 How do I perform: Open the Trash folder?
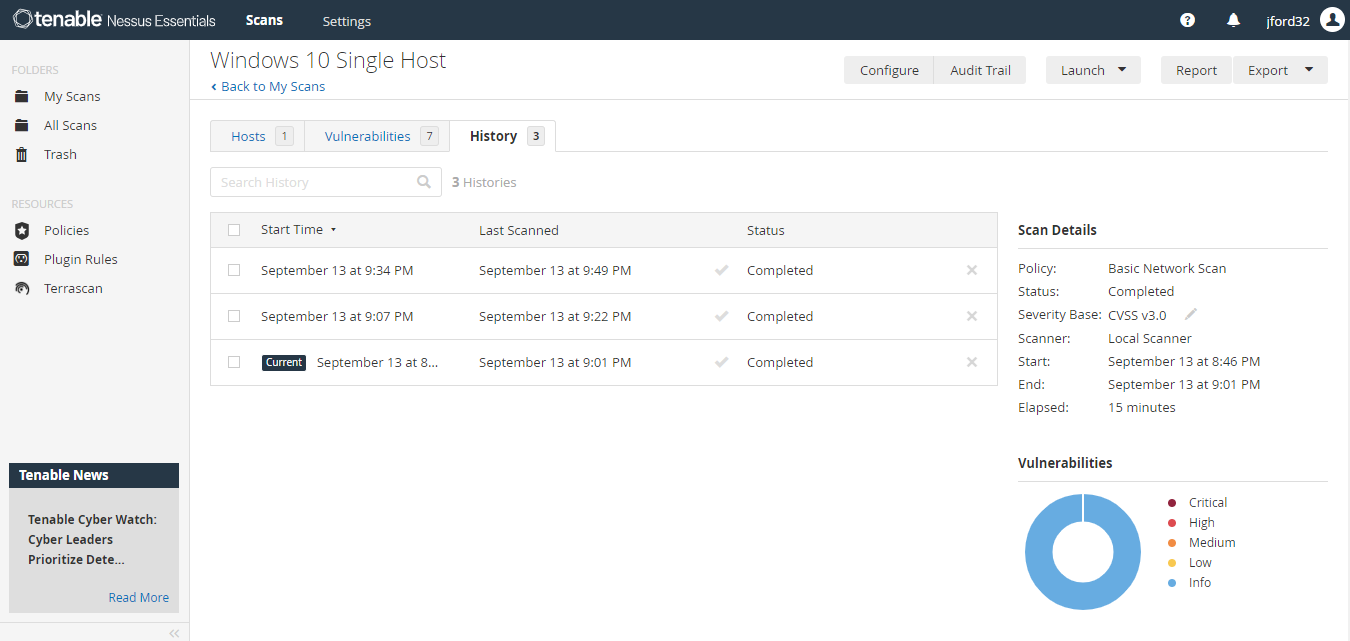[x=60, y=154]
